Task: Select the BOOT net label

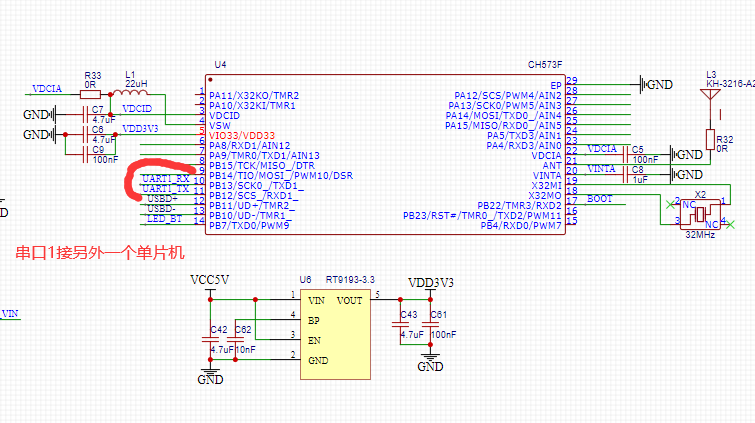Action: (x=600, y=199)
